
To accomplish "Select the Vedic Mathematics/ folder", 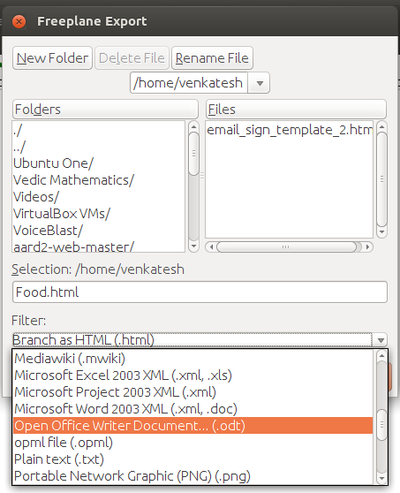I will pos(98,180).
